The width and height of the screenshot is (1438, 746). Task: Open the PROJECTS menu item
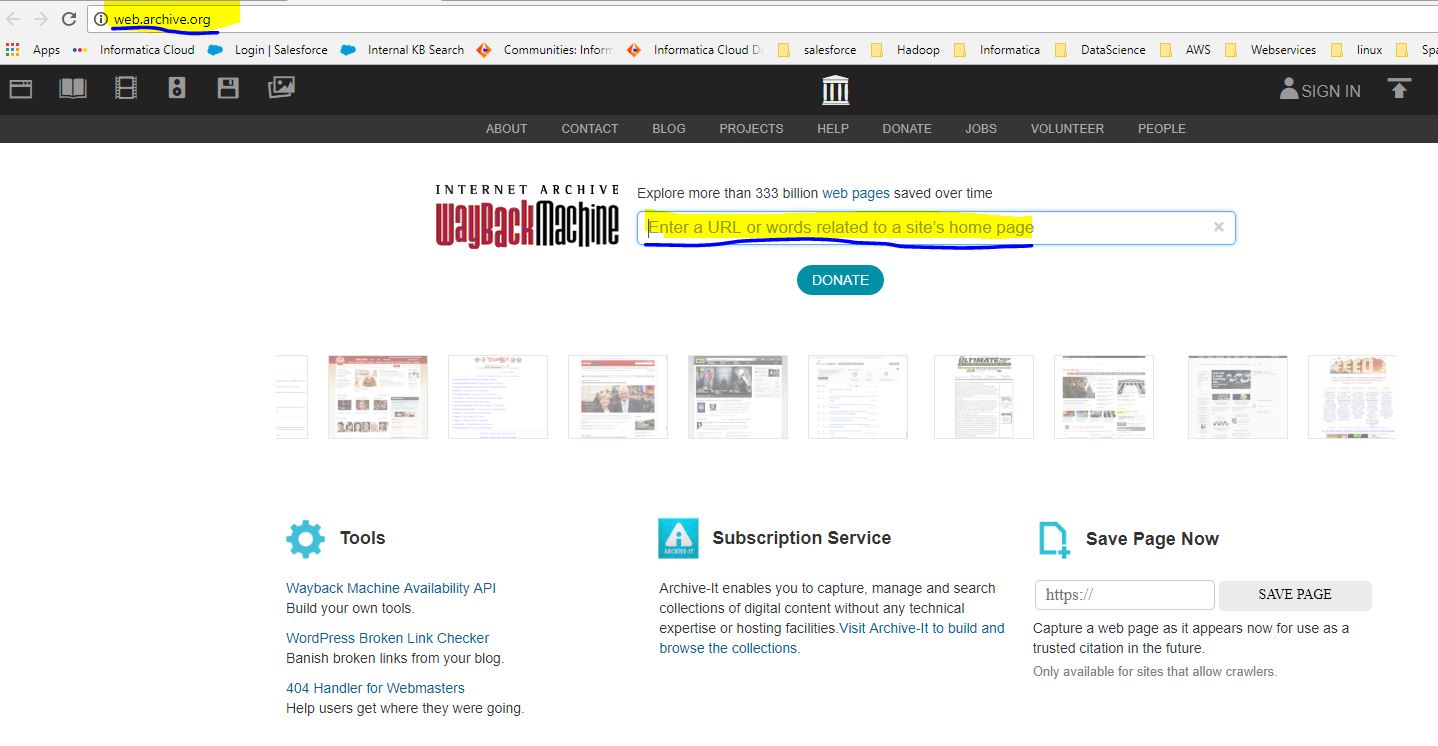(751, 129)
